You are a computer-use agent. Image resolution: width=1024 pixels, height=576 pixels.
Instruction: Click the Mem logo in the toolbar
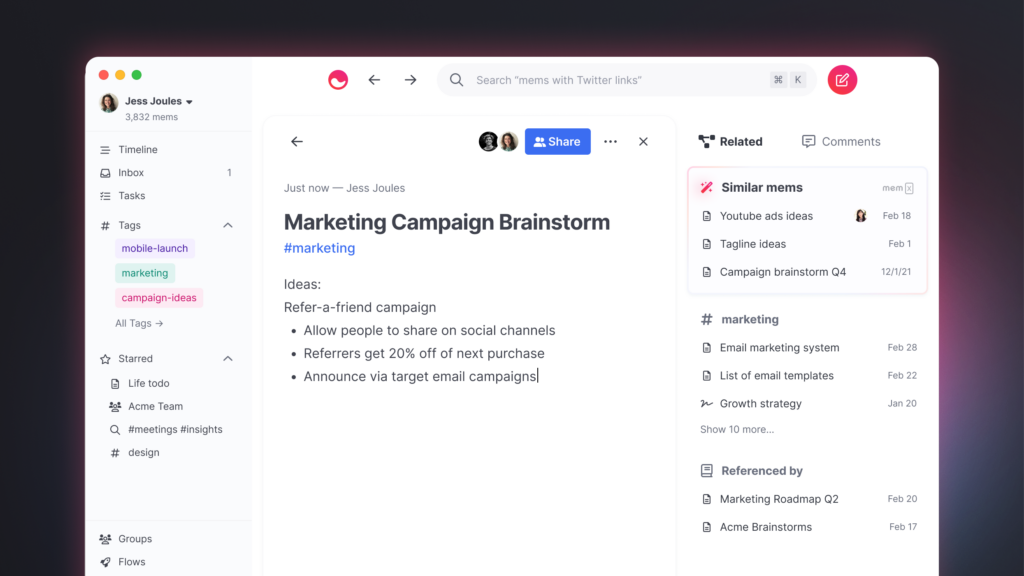(x=338, y=80)
